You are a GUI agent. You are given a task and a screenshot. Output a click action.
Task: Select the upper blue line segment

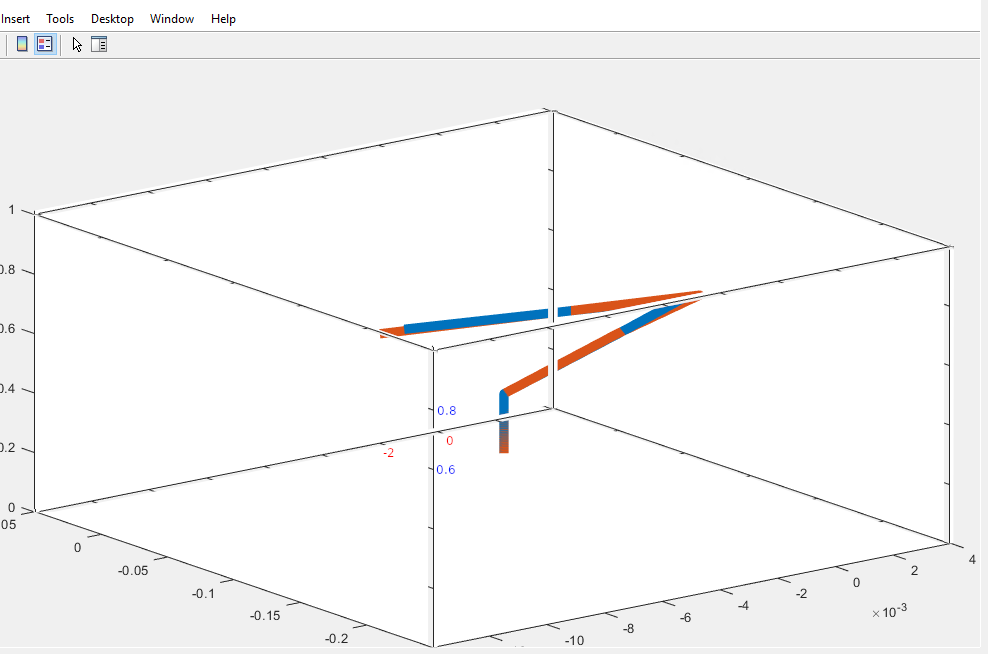tap(475, 321)
